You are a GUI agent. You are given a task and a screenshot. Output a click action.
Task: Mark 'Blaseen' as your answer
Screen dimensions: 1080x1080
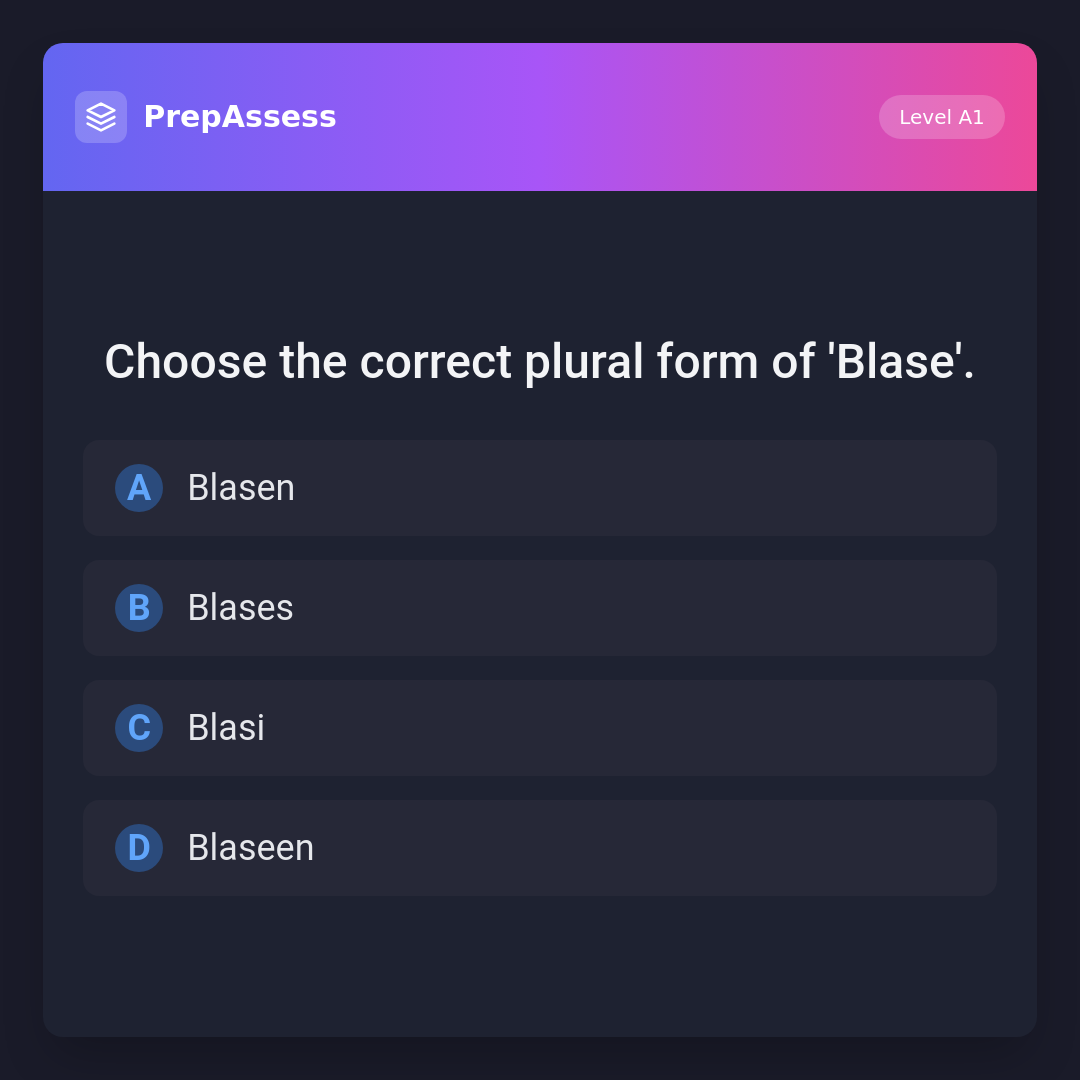250,848
